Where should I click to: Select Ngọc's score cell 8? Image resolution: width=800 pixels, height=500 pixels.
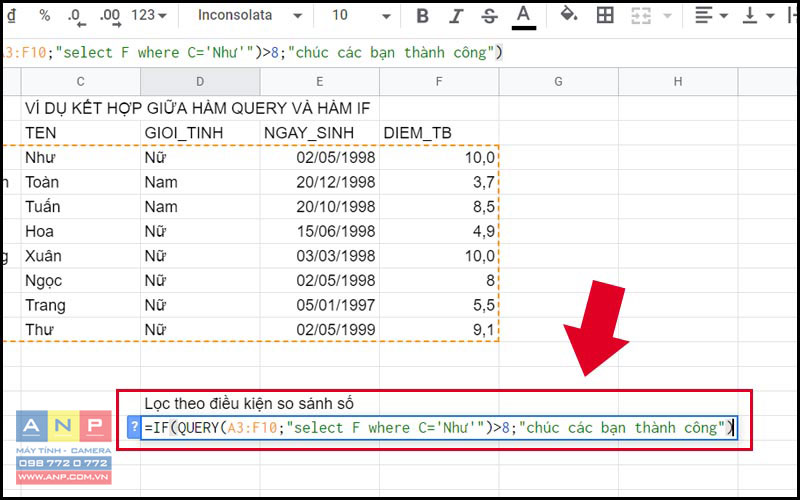439,280
